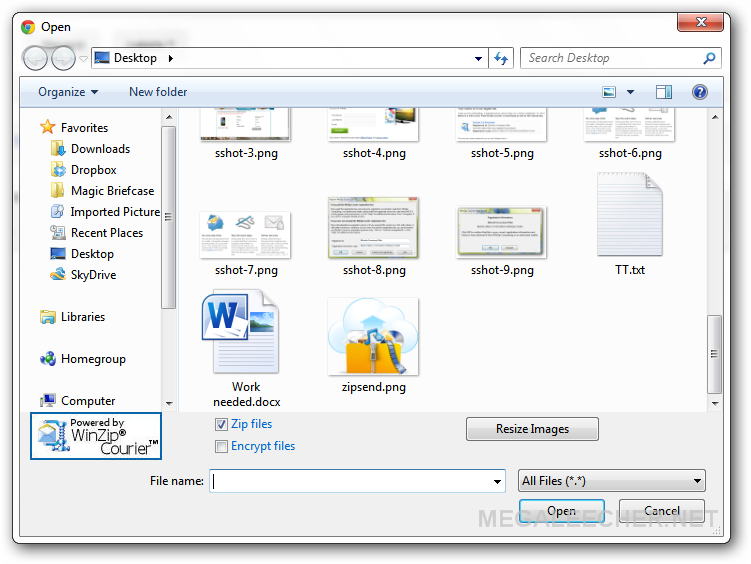This screenshot has height=564, width=751.
Task: Select the sshot-9.png thumbnail
Action: coord(501,232)
